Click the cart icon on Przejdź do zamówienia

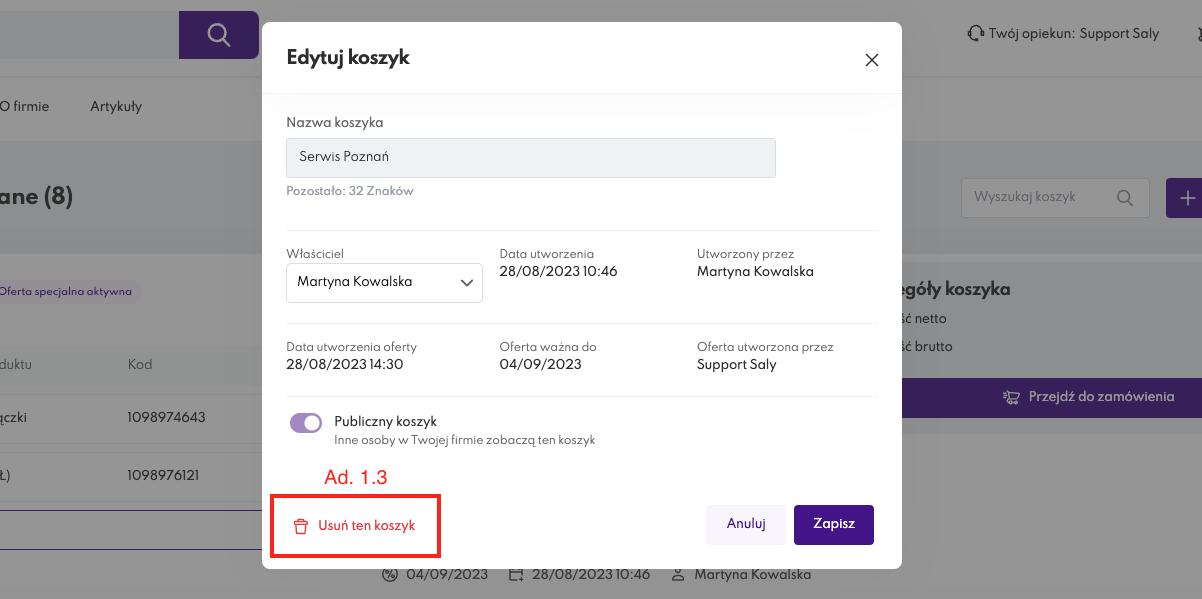pos(1011,397)
